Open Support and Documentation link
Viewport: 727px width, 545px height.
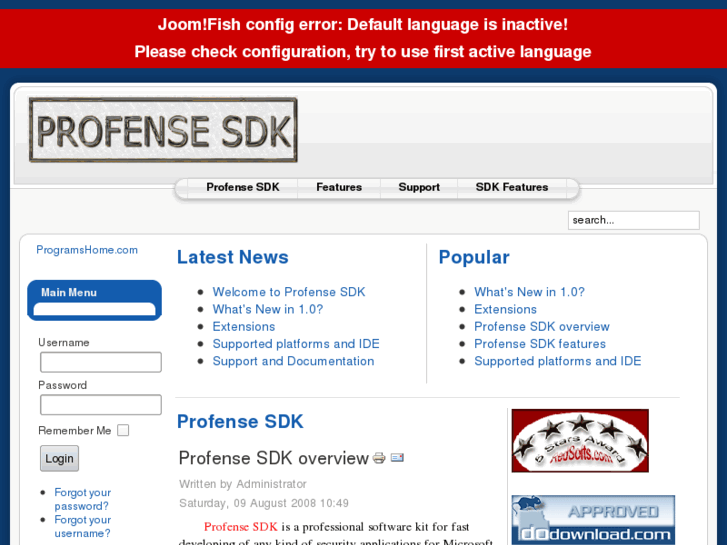293,361
